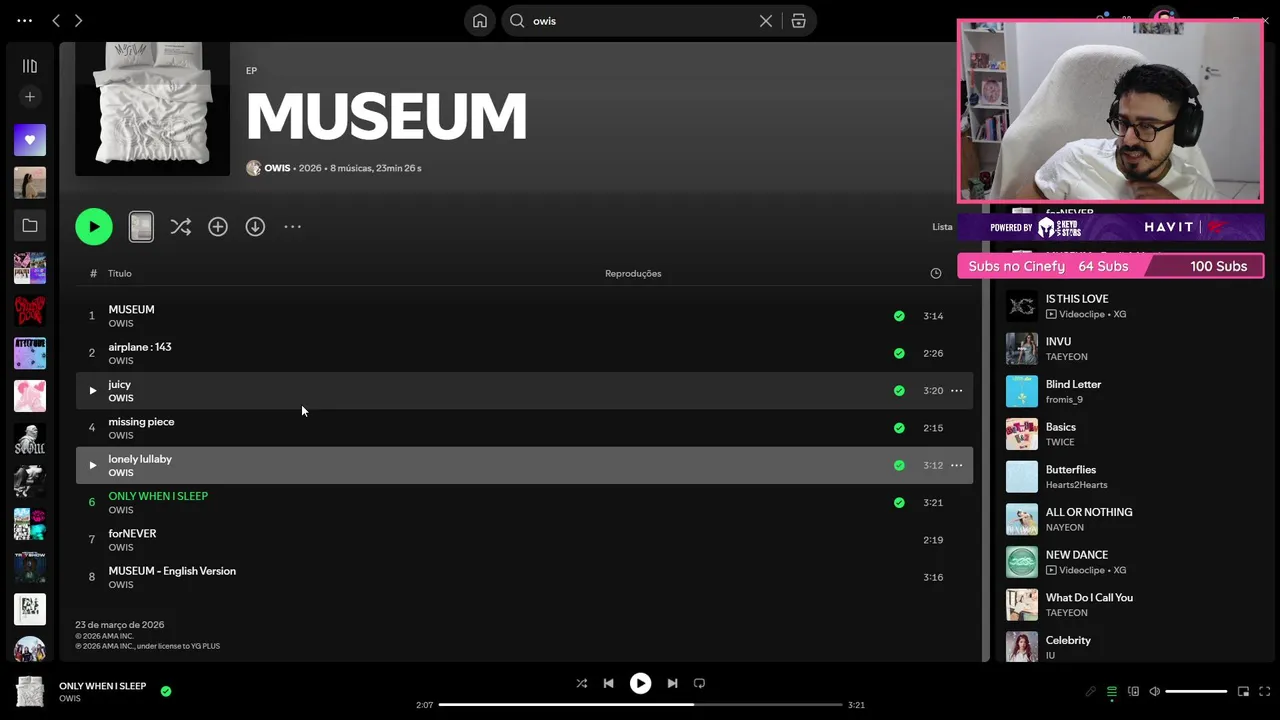Adjust the volume slider
The image size is (1280, 720).
pyautogui.click(x=1196, y=692)
